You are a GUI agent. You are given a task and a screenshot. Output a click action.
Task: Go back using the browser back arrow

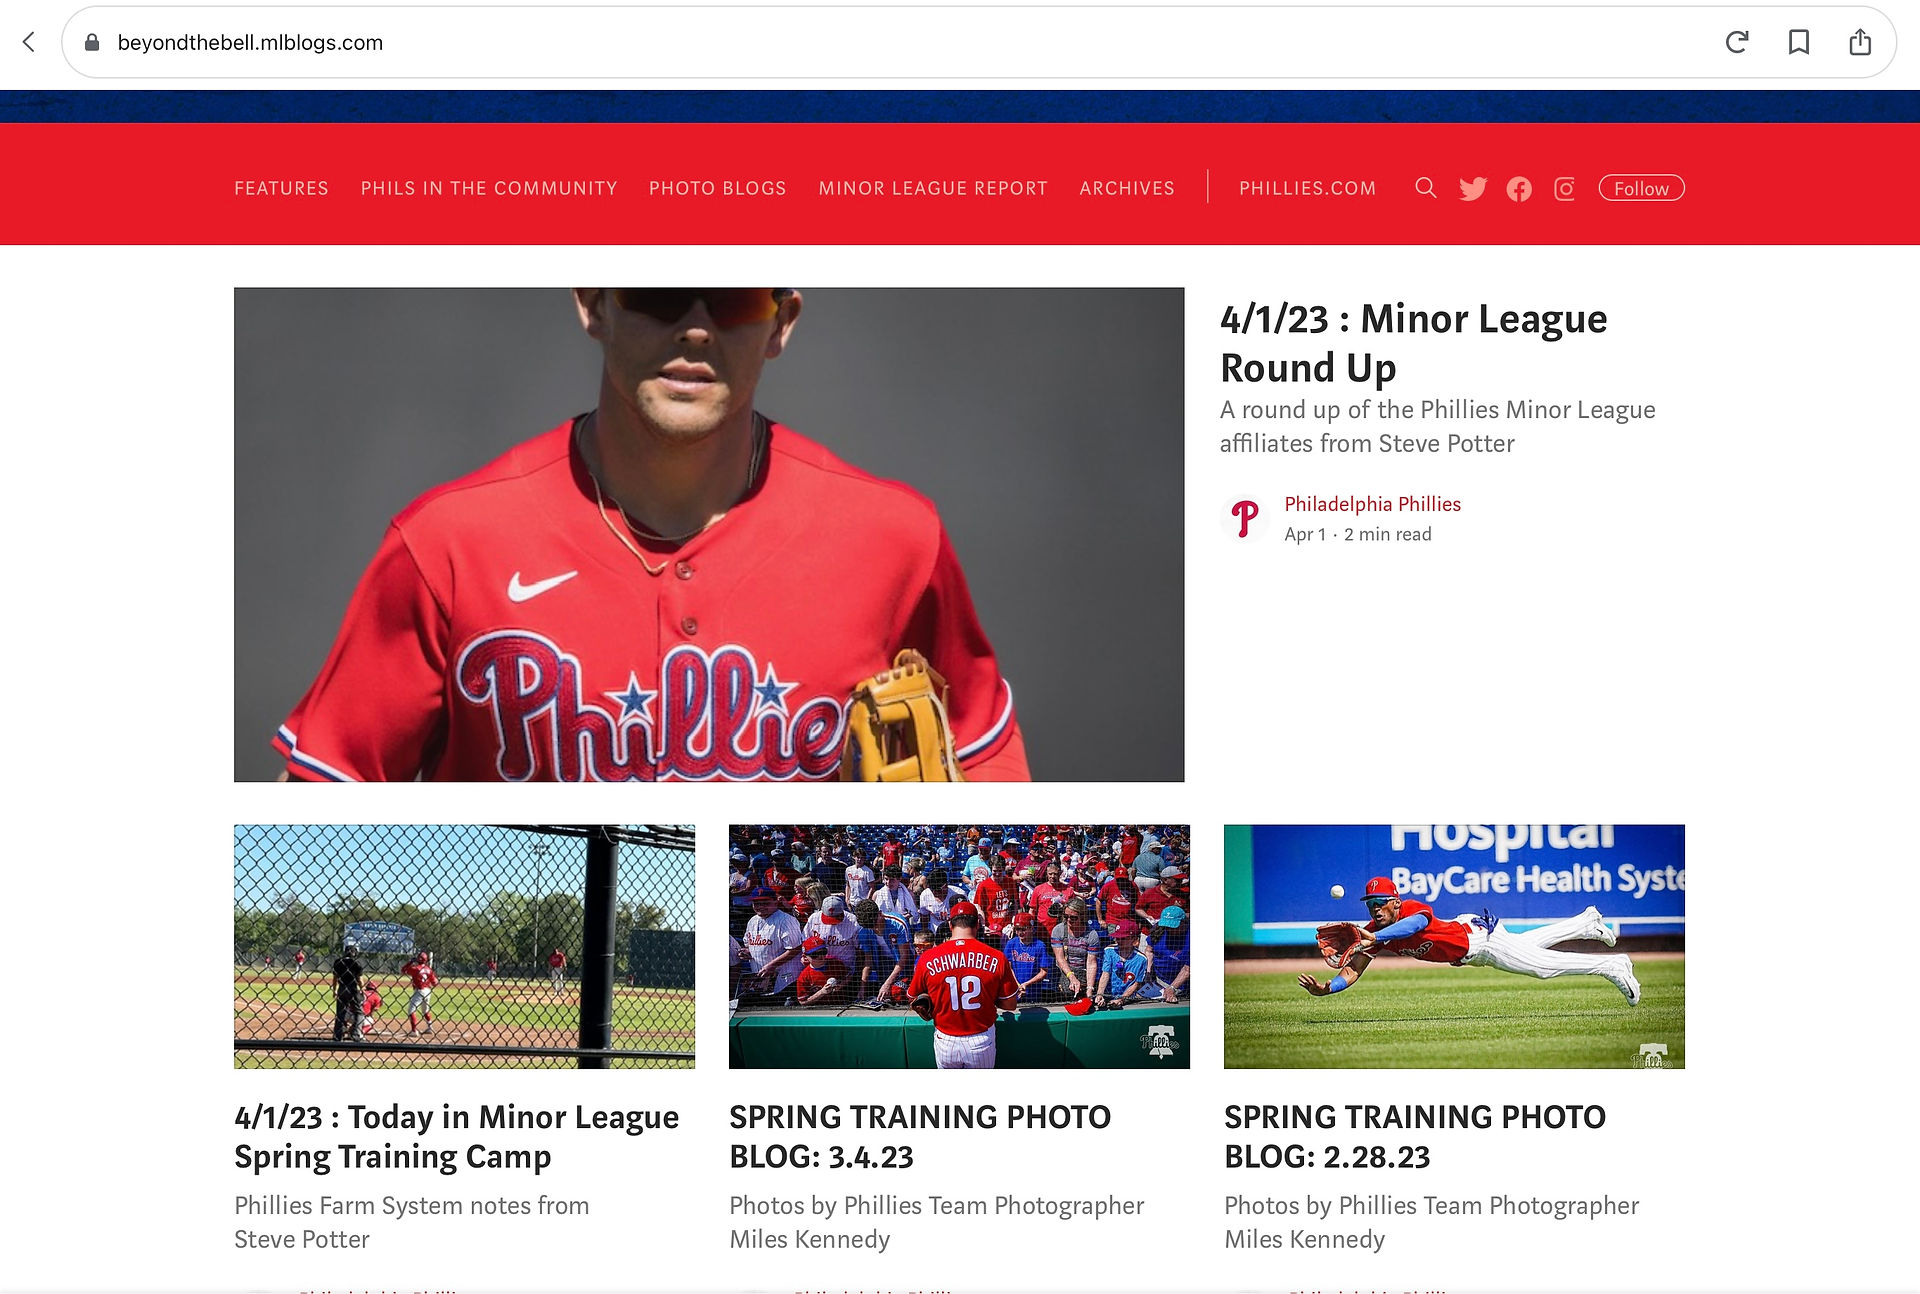(x=29, y=42)
